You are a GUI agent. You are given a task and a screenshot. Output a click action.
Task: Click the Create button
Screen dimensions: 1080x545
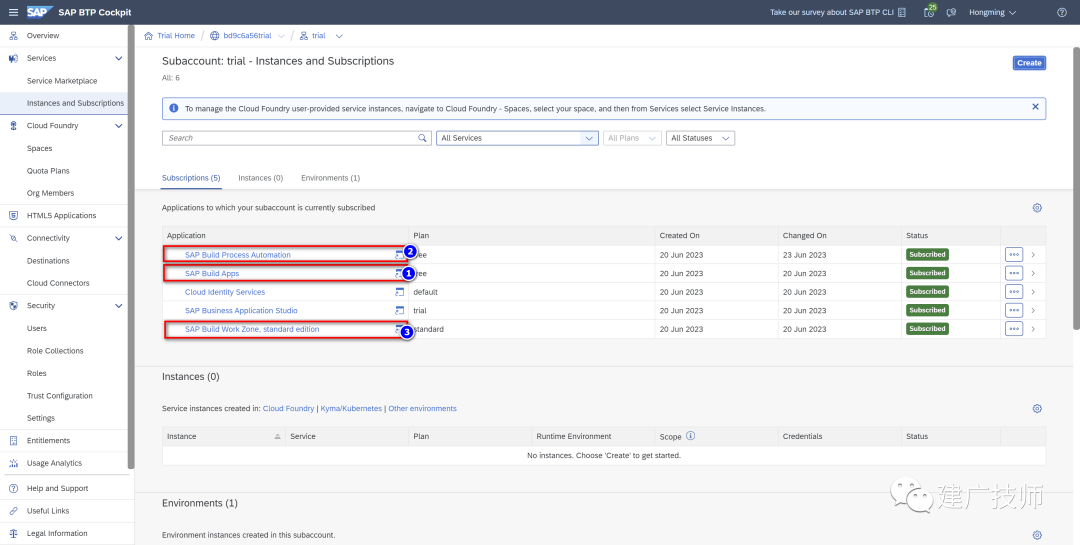click(1029, 63)
